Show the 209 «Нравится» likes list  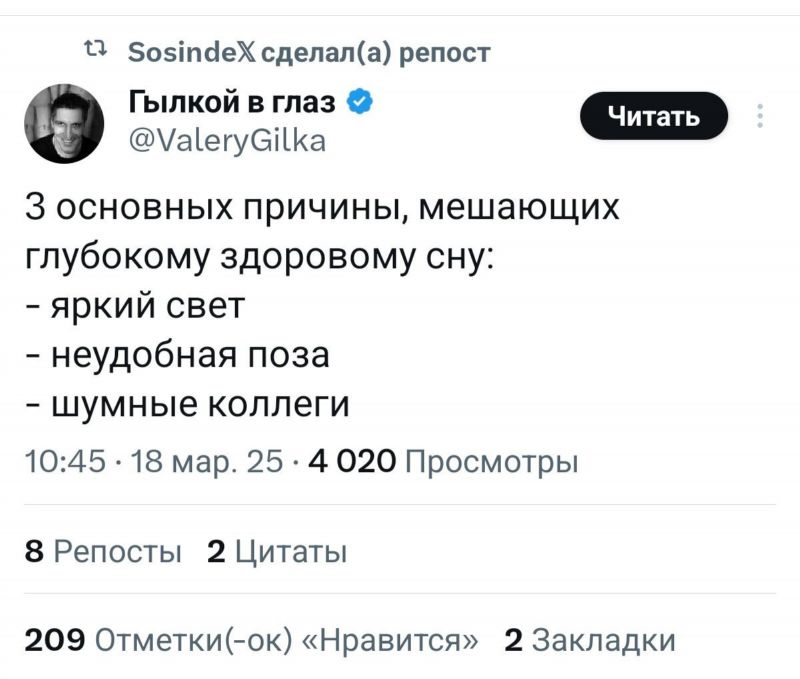pos(252,639)
